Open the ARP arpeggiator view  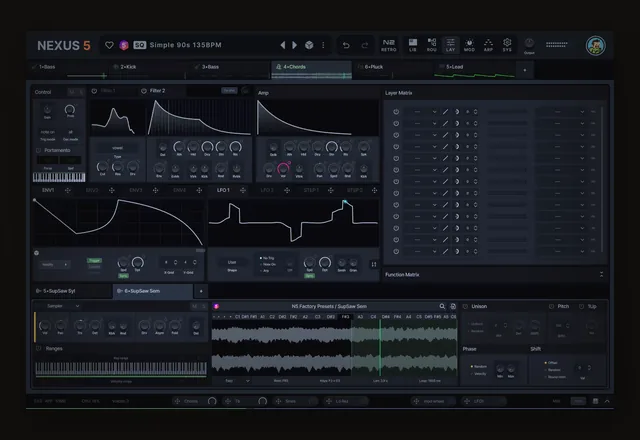tap(488, 45)
